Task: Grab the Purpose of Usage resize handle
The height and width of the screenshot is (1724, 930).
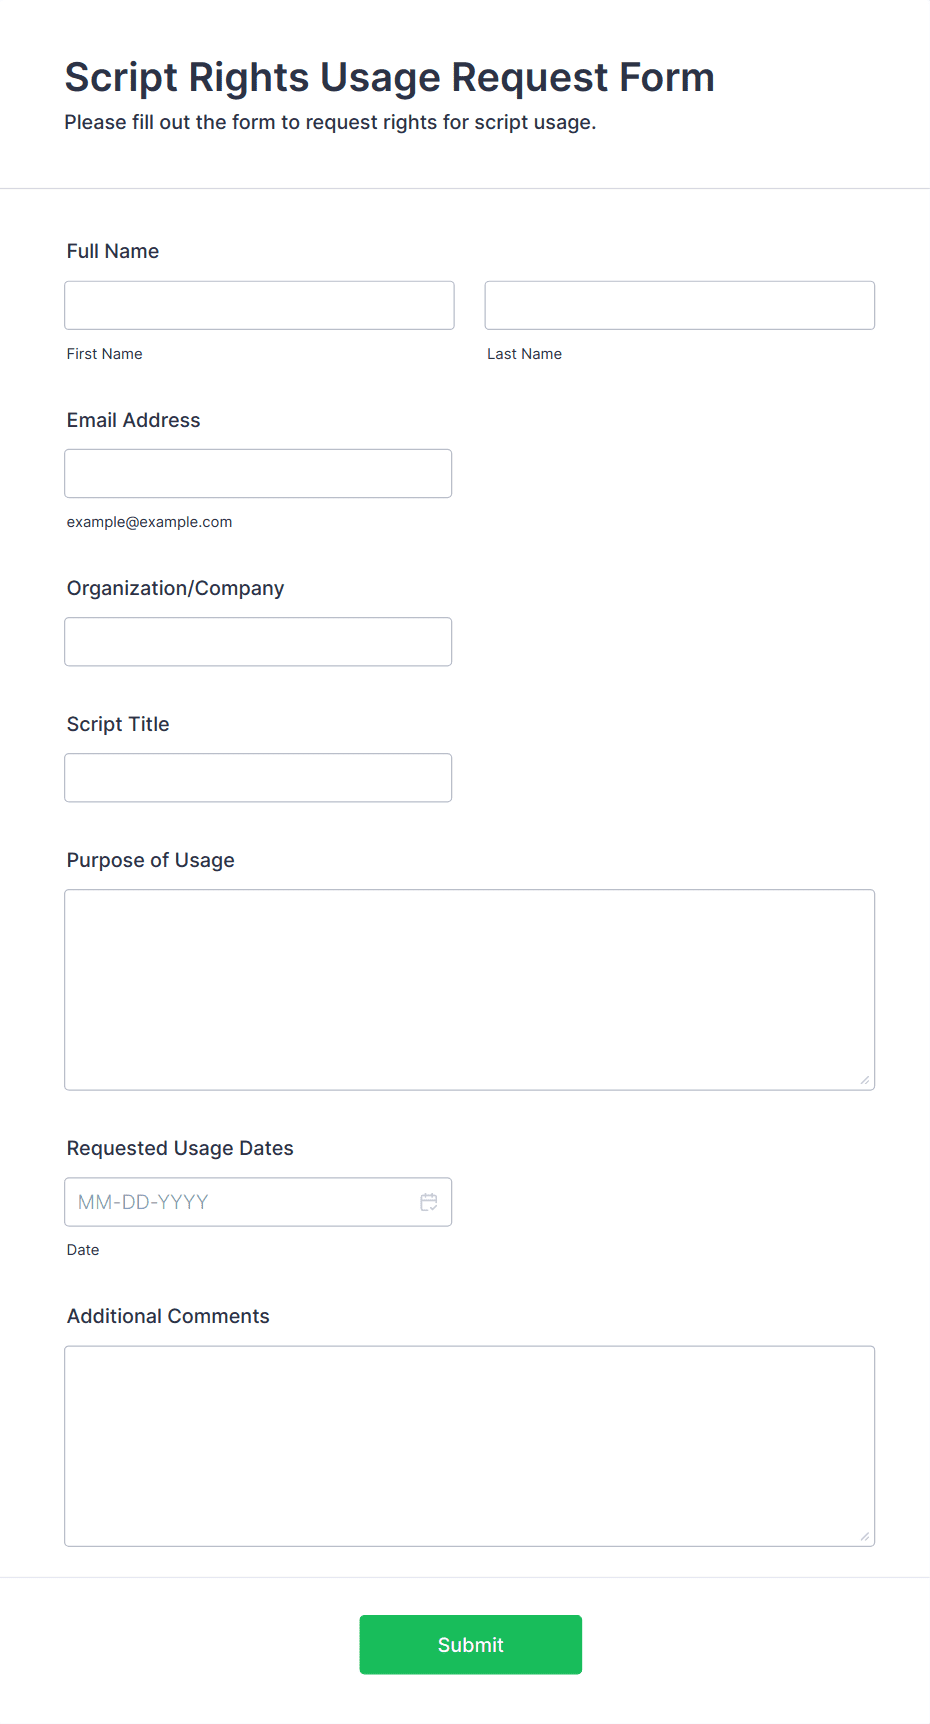Action: [x=865, y=1080]
